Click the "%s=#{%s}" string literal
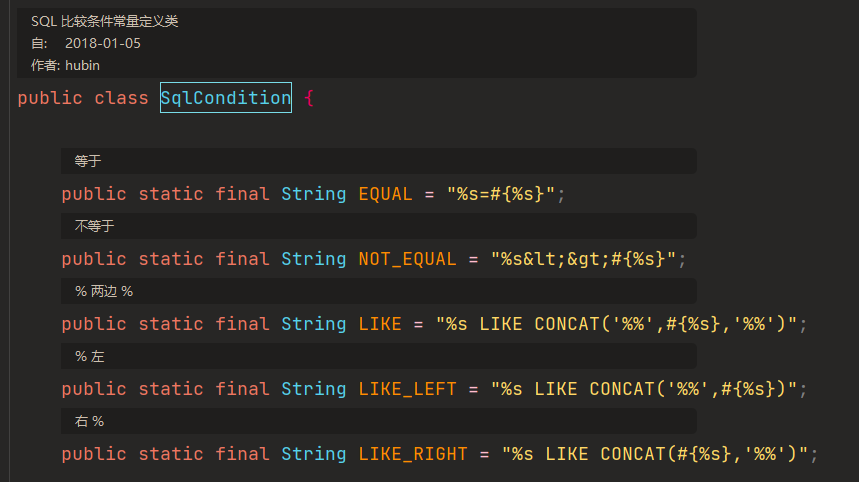 [500, 194]
